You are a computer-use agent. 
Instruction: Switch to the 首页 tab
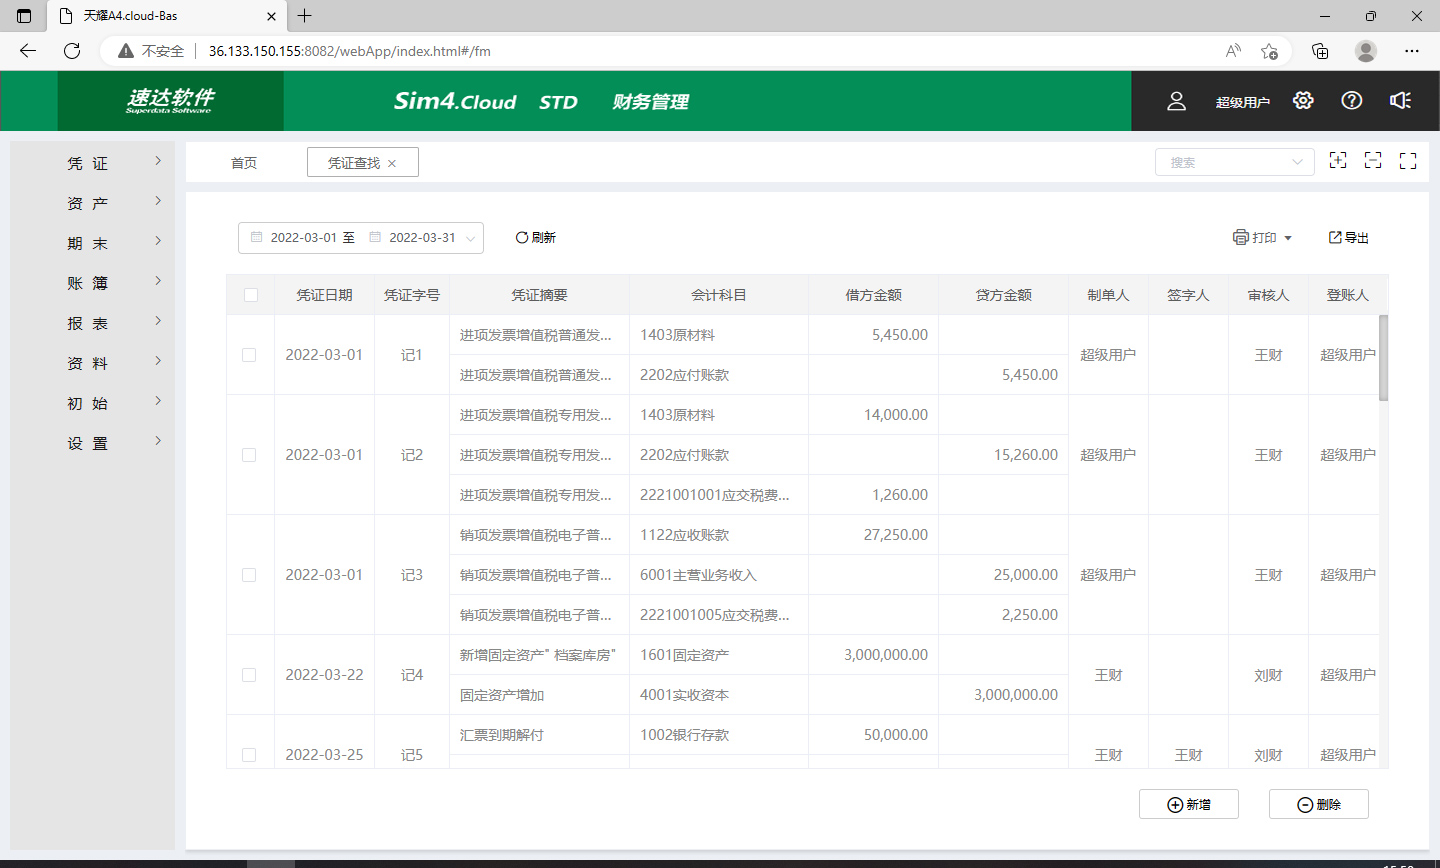tap(244, 163)
